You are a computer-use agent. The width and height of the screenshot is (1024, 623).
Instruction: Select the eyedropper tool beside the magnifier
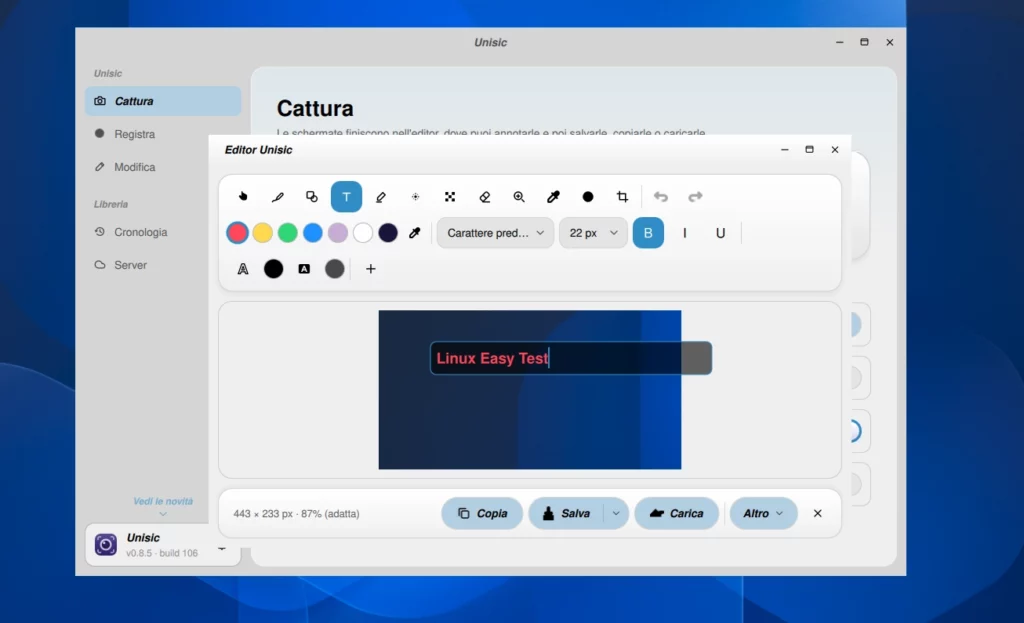coord(553,197)
